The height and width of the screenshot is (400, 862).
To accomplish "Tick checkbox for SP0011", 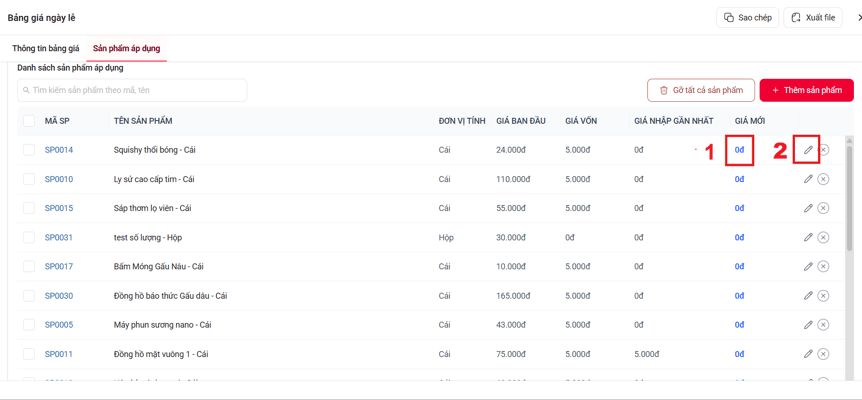I will [29, 354].
